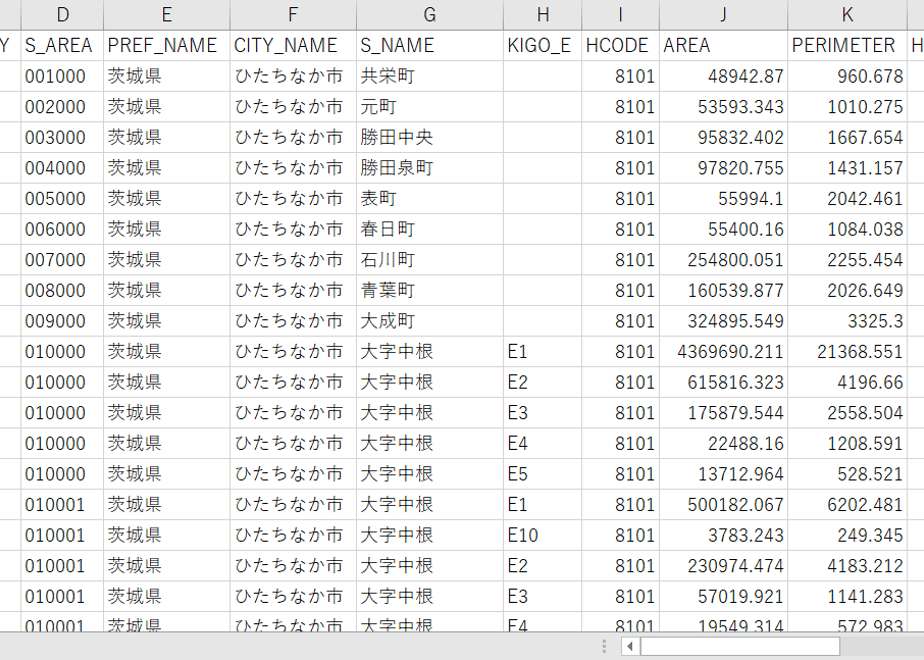Select AREA value 324895.549

[723, 321]
